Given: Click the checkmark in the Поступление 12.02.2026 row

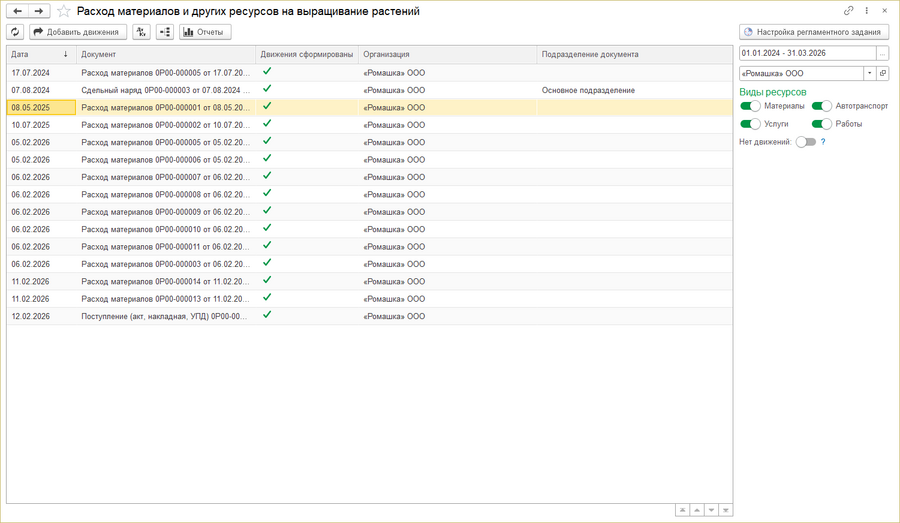Looking at the screenshot, I should (x=267, y=315).
